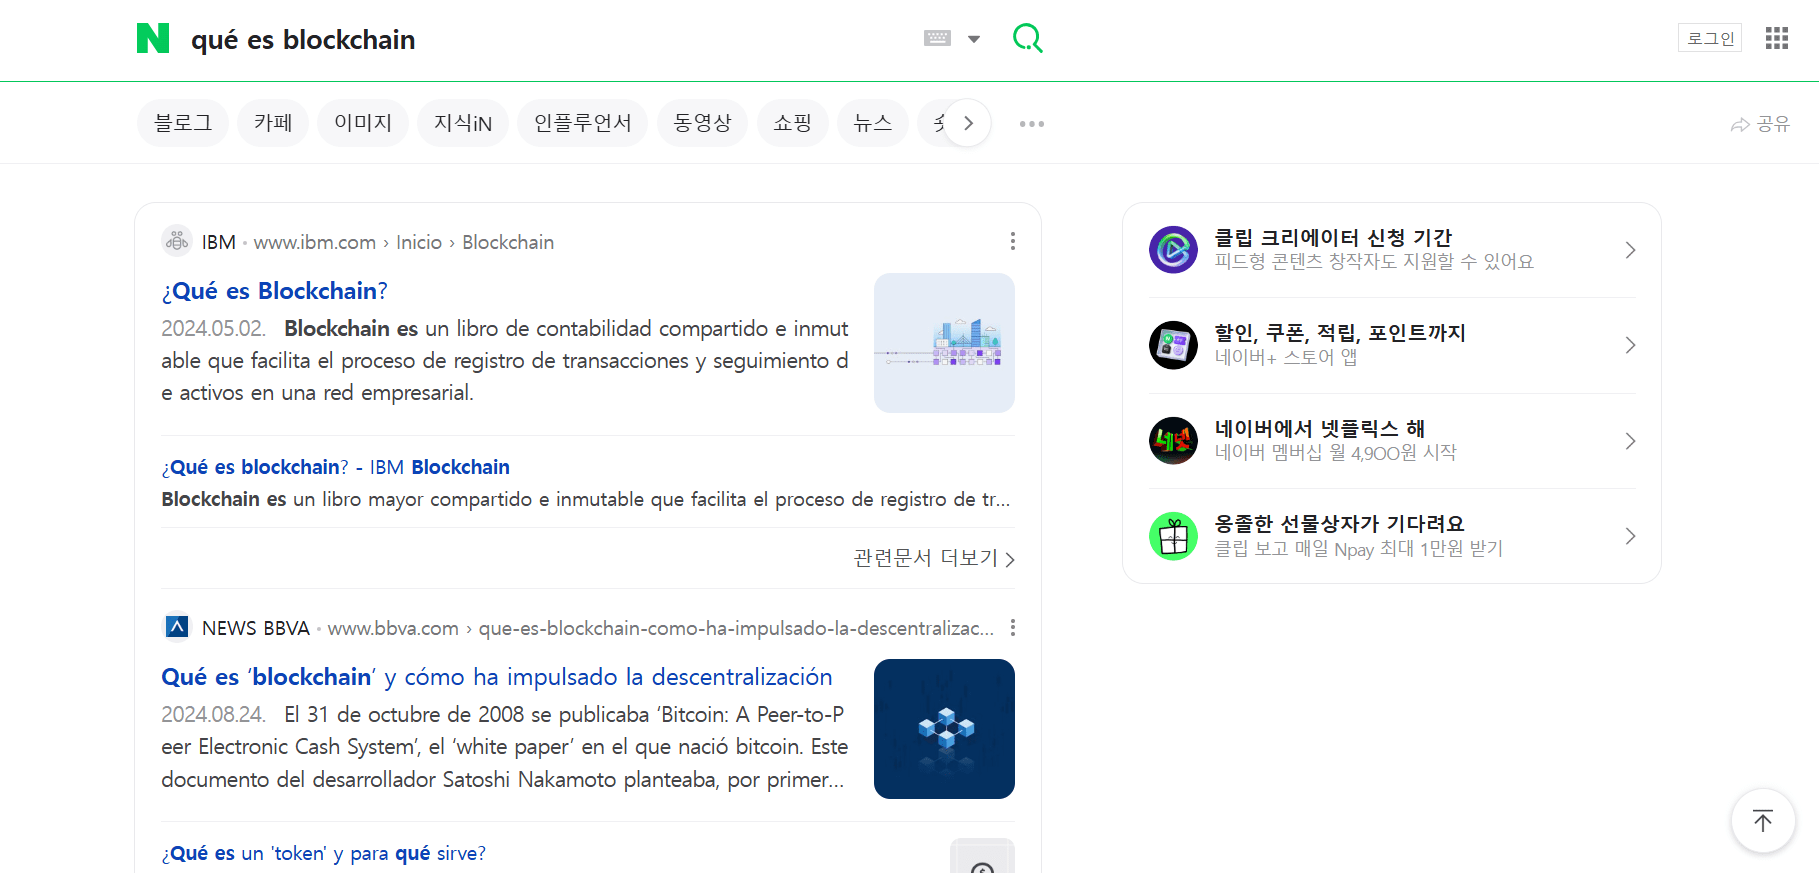Open the on-screen keyboard icon

click(x=937, y=39)
